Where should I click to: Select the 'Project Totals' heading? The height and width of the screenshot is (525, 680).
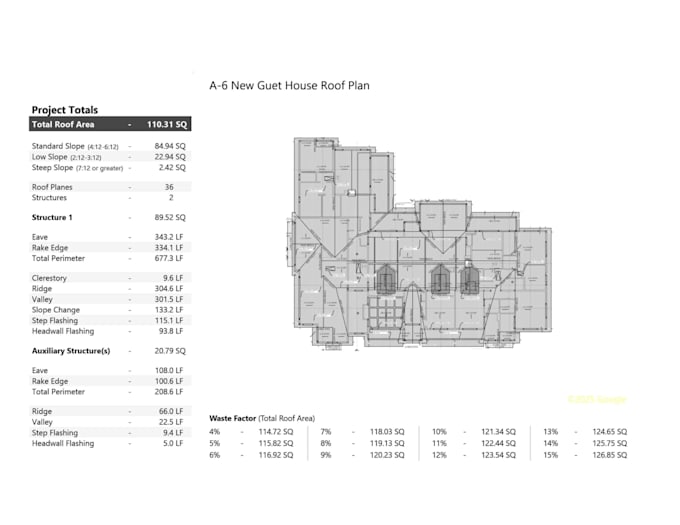point(65,110)
